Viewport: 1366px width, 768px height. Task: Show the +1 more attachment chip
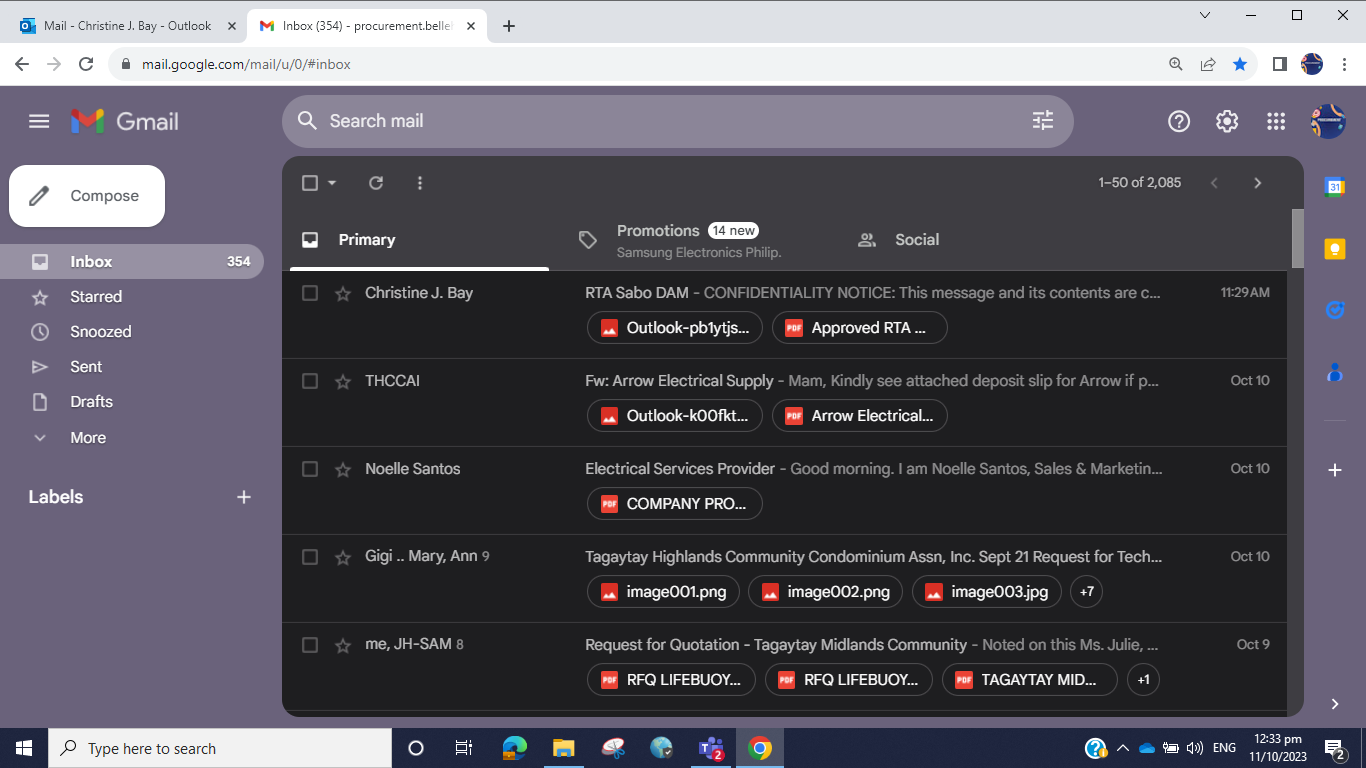point(1143,680)
